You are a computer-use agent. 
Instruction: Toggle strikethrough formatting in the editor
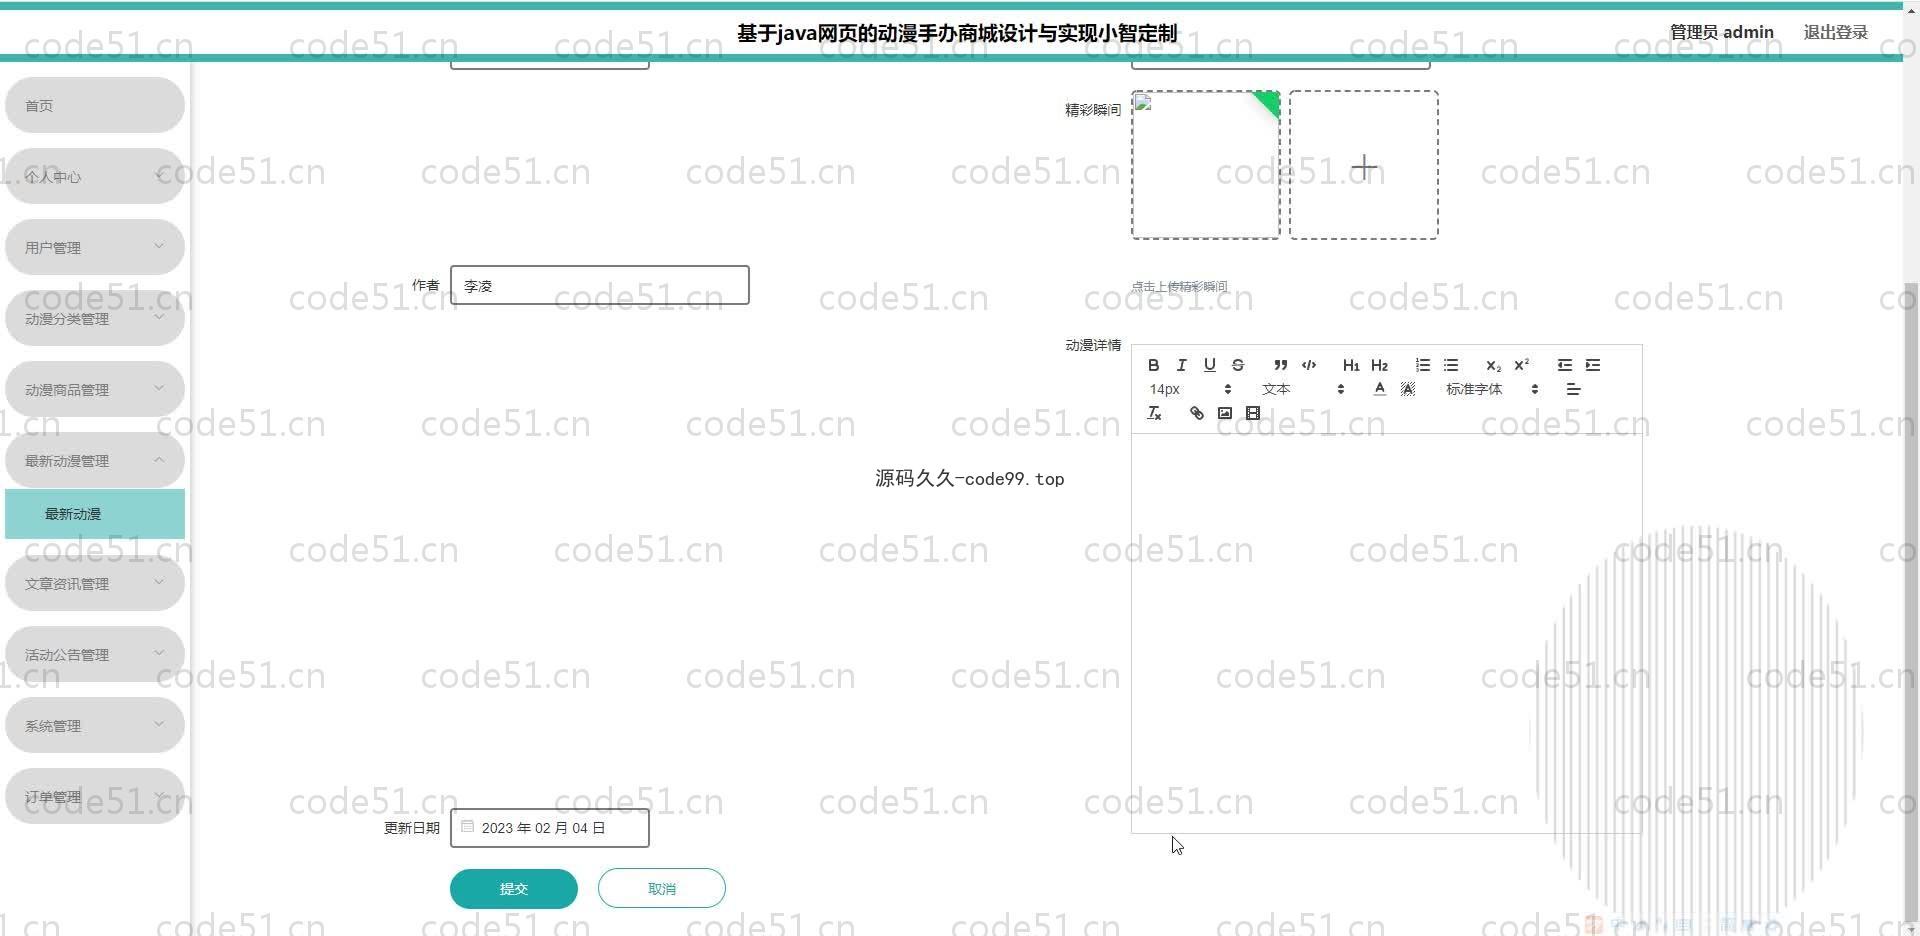[x=1237, y=365]
